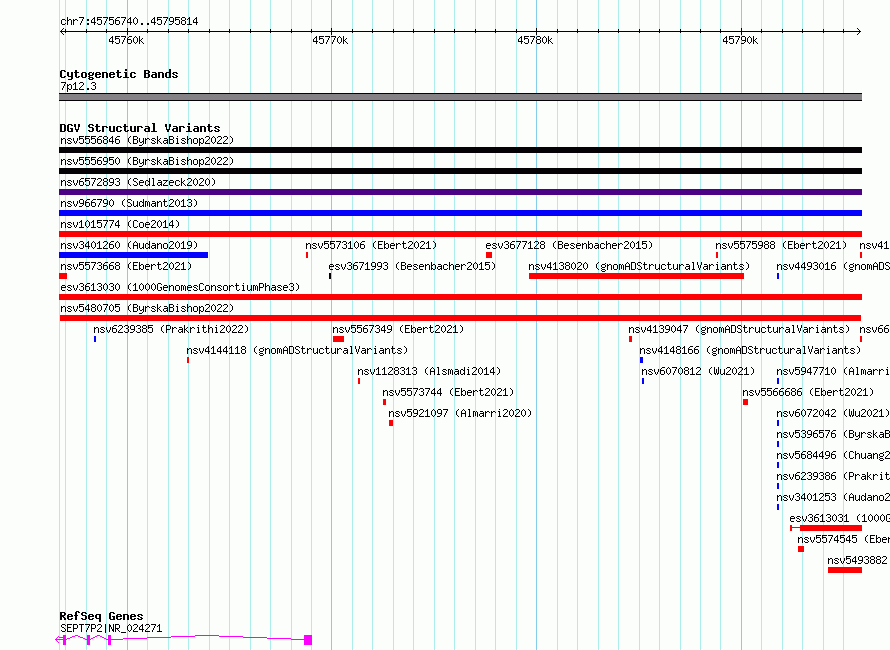Screen dimensions: 890x650
Task: Click the red nsv5567349 variant block
Action: (x=338, y=339)
